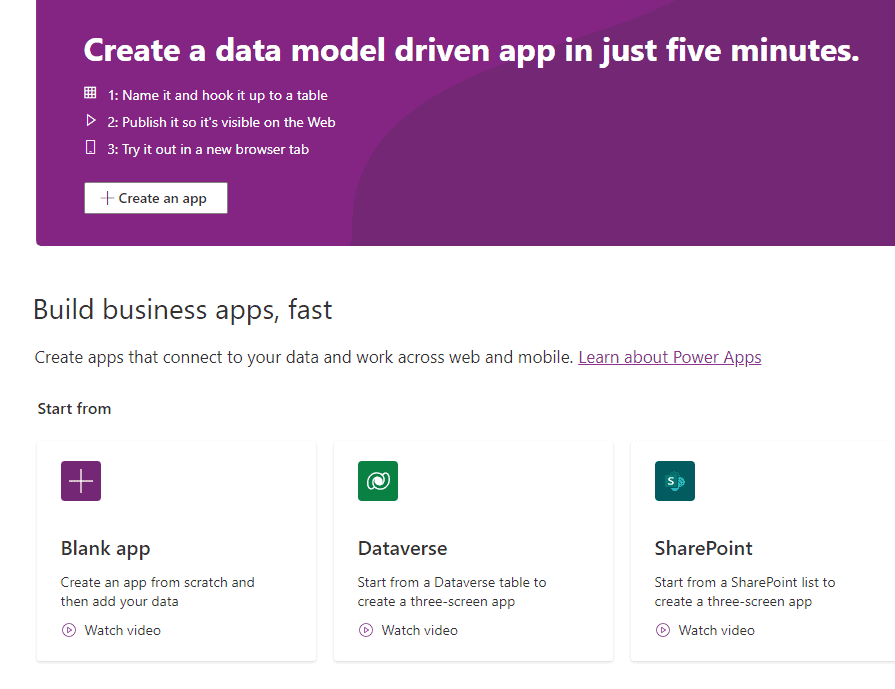Click the plus icon inside Create an app

[x=107, y=198]
